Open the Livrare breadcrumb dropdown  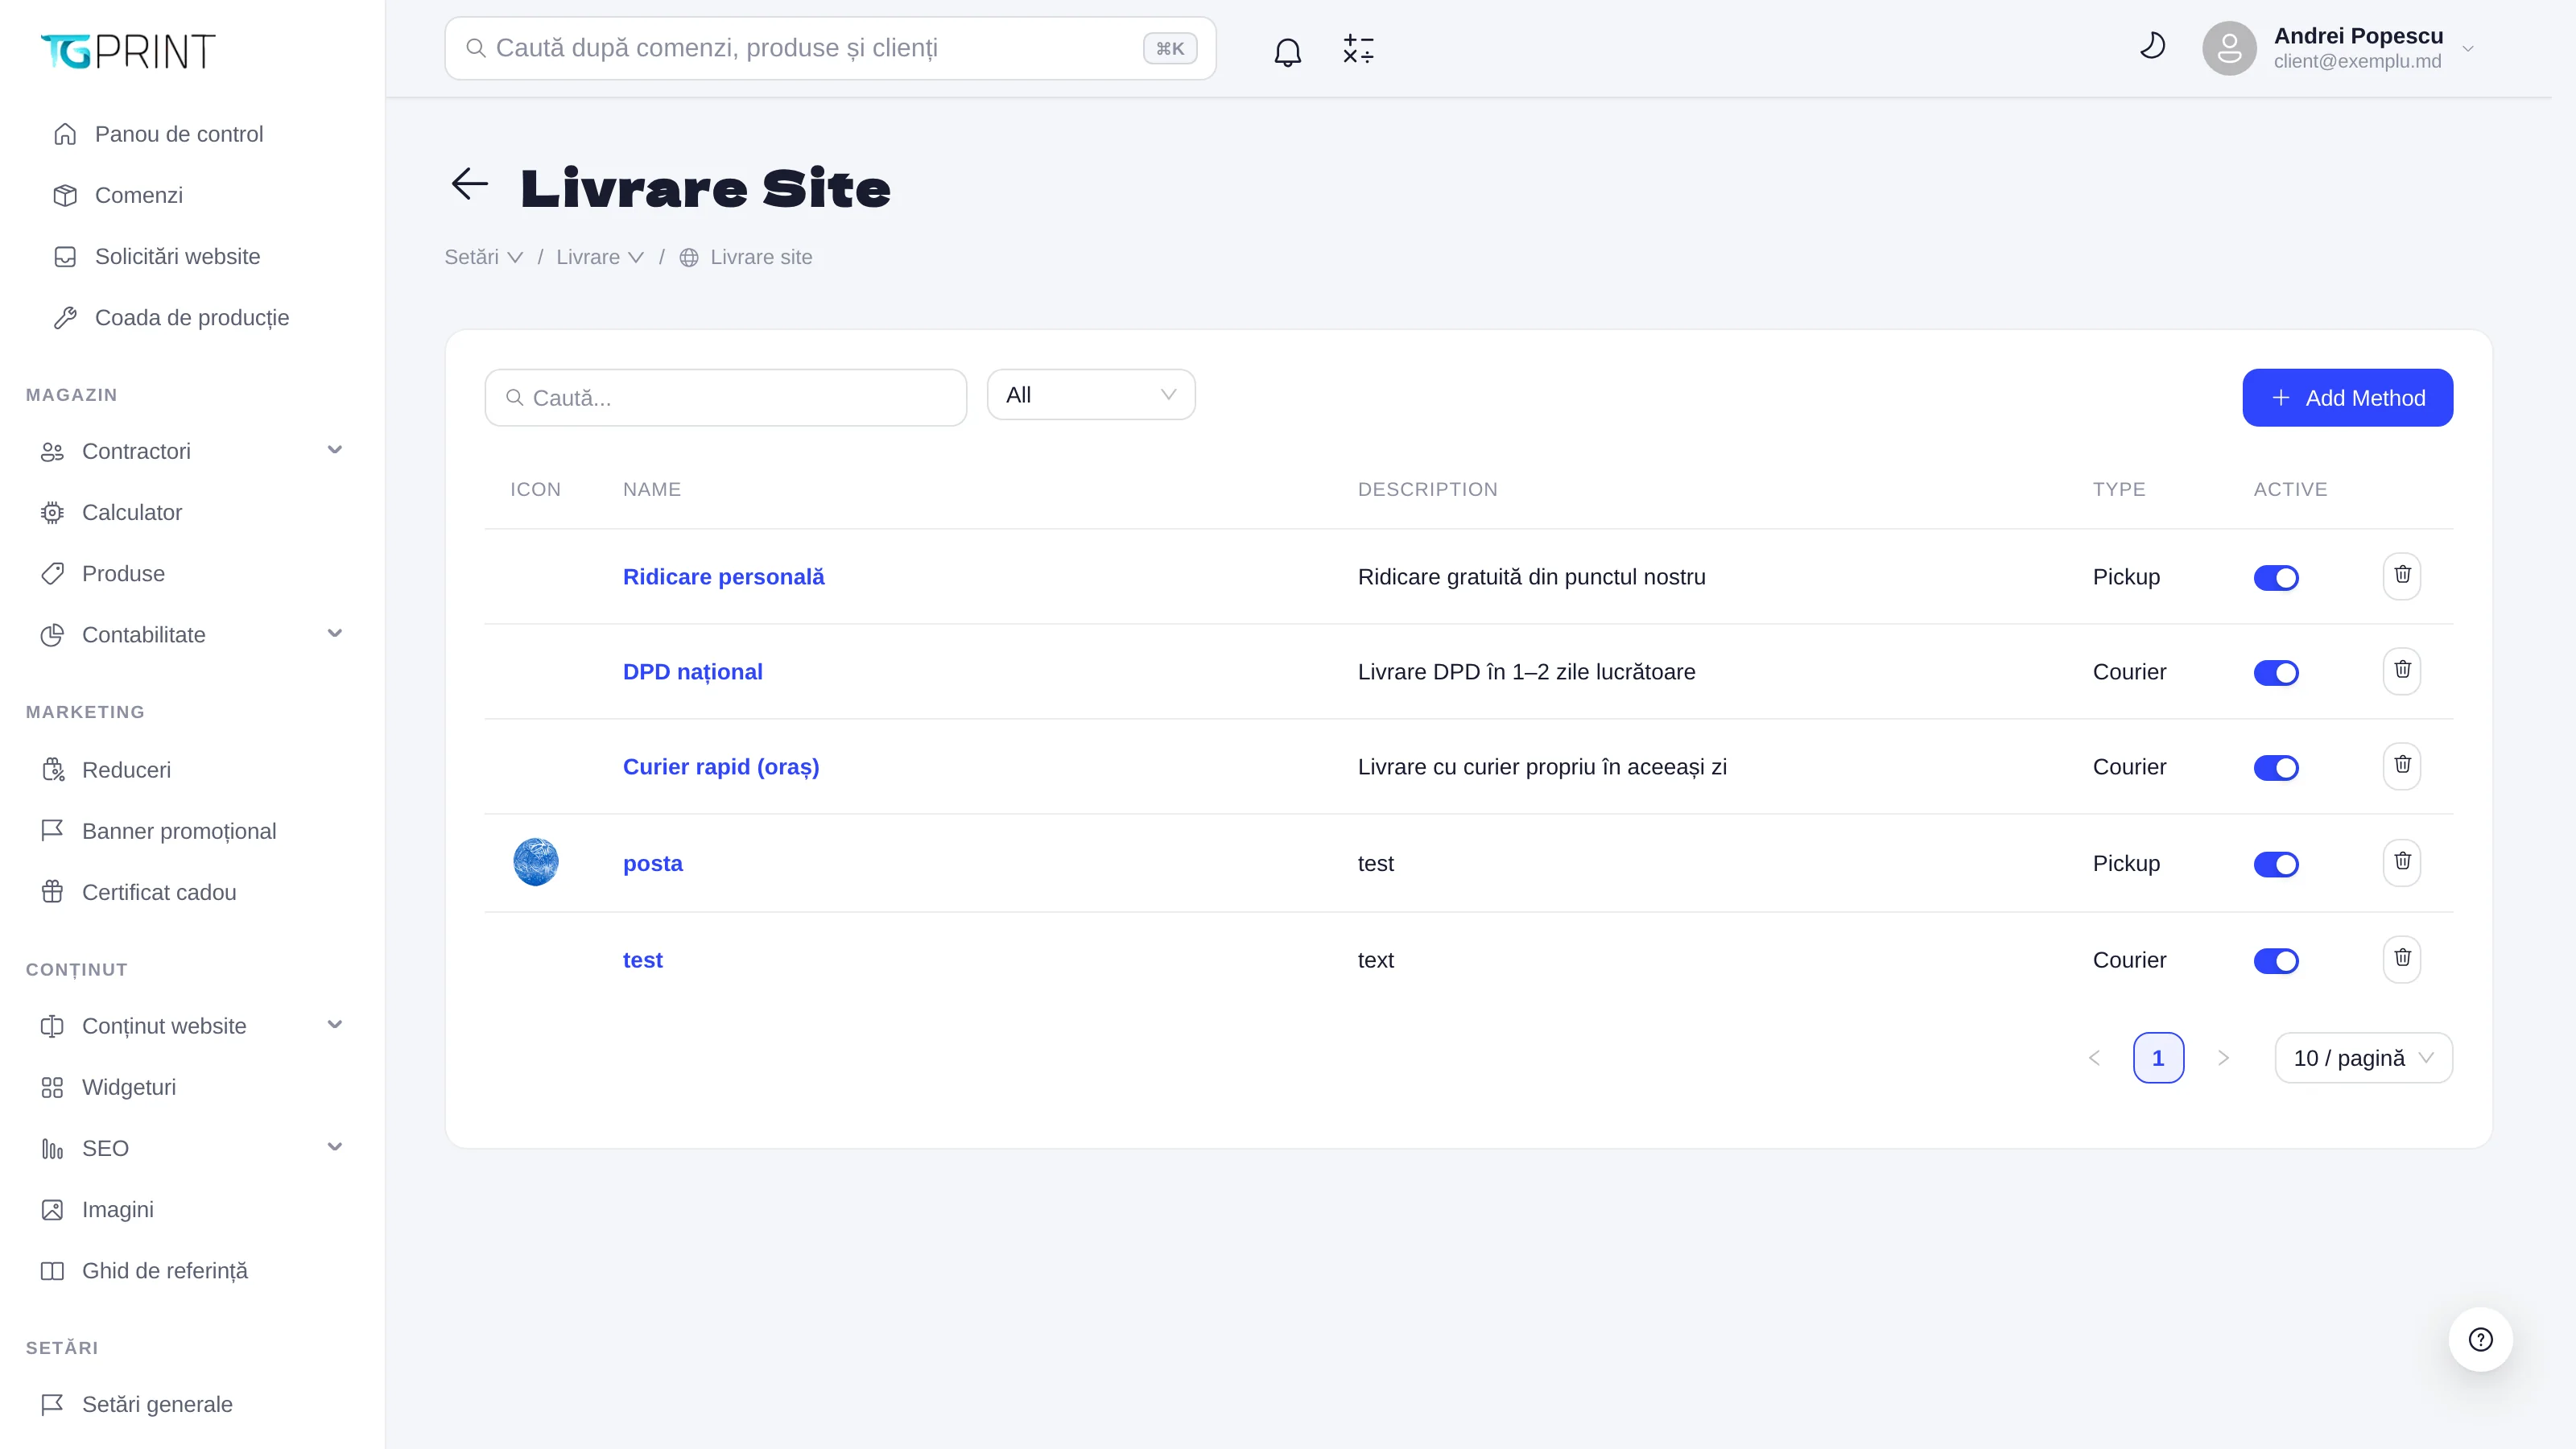[600, 257]
